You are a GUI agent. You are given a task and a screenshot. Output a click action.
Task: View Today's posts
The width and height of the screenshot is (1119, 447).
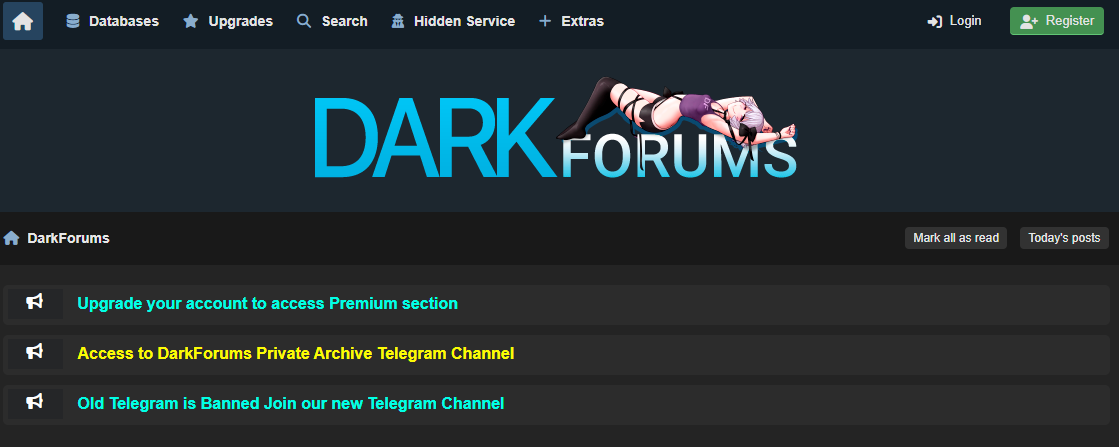point(1064,238)
